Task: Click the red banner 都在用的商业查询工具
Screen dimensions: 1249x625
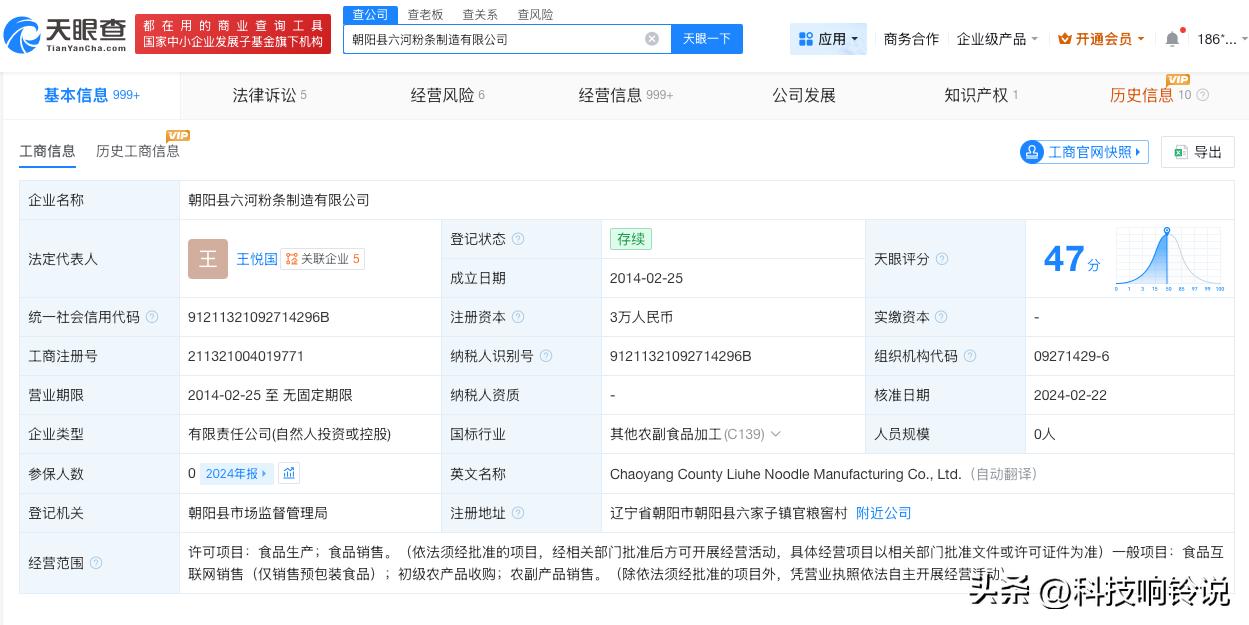Action: point(233,34)
